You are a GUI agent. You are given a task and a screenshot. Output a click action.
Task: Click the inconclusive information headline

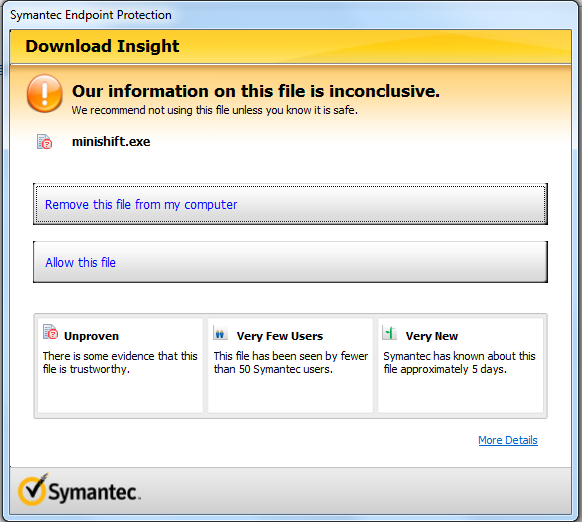pyautogui.click(x=256, y=91)
